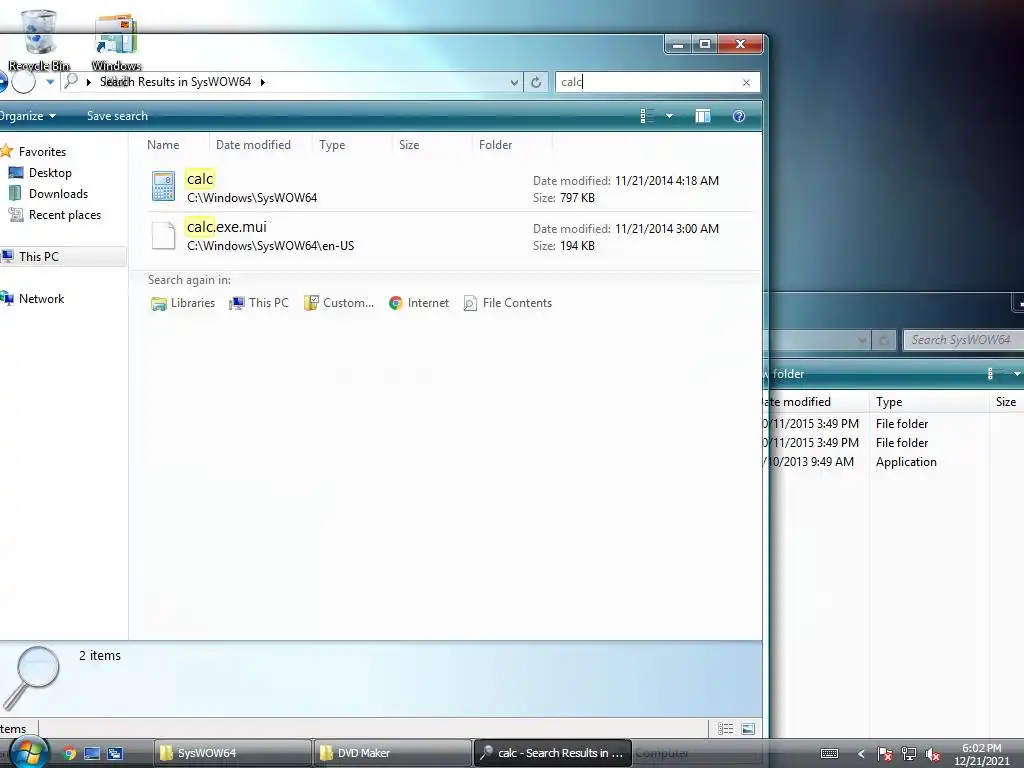Select Network in the navigation pane
The image size is (1024, 768).
pos(40,299)
